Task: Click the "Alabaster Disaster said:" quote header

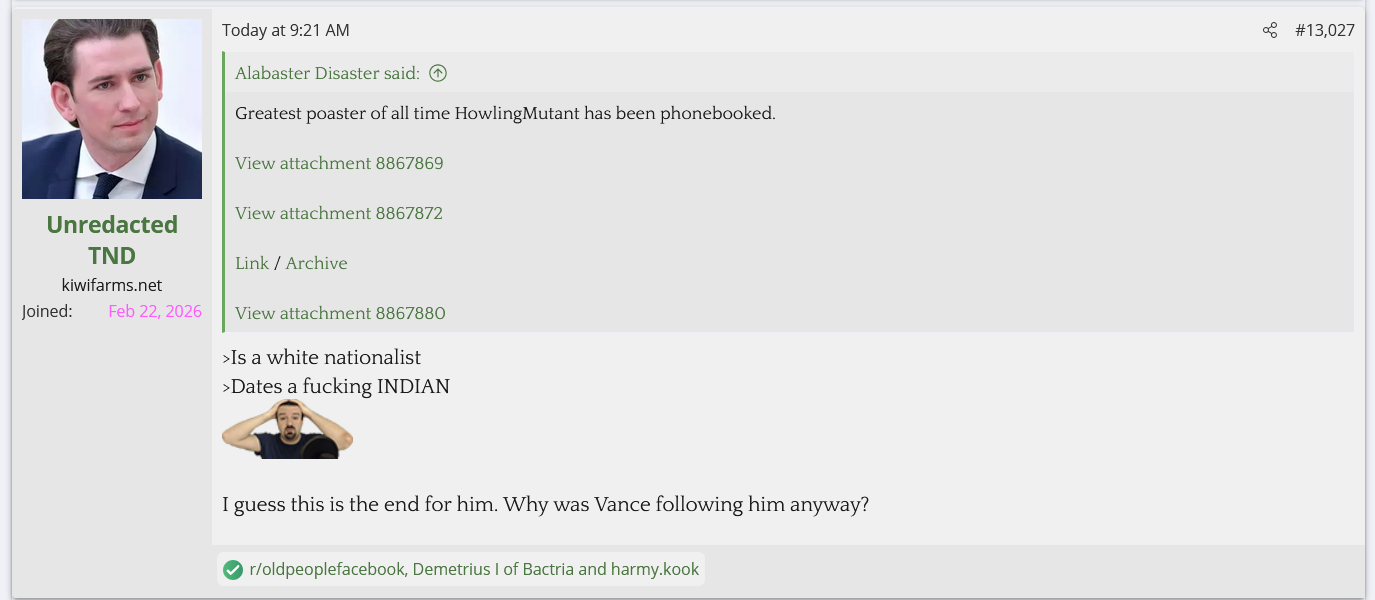Action: point(327,73)
